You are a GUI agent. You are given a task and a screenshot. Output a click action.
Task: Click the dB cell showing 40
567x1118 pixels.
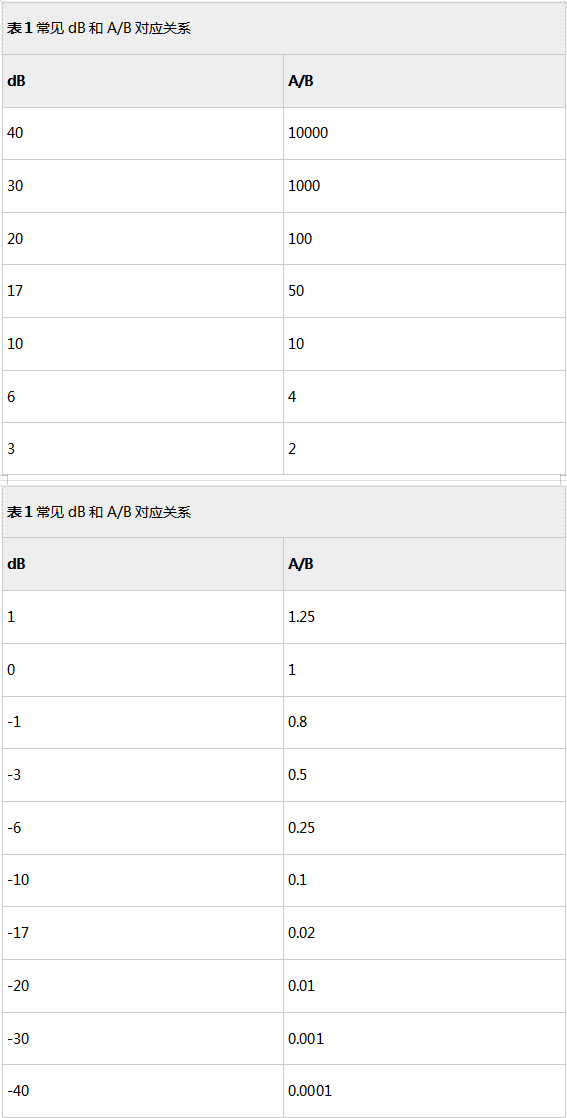(x=143, y=133)
